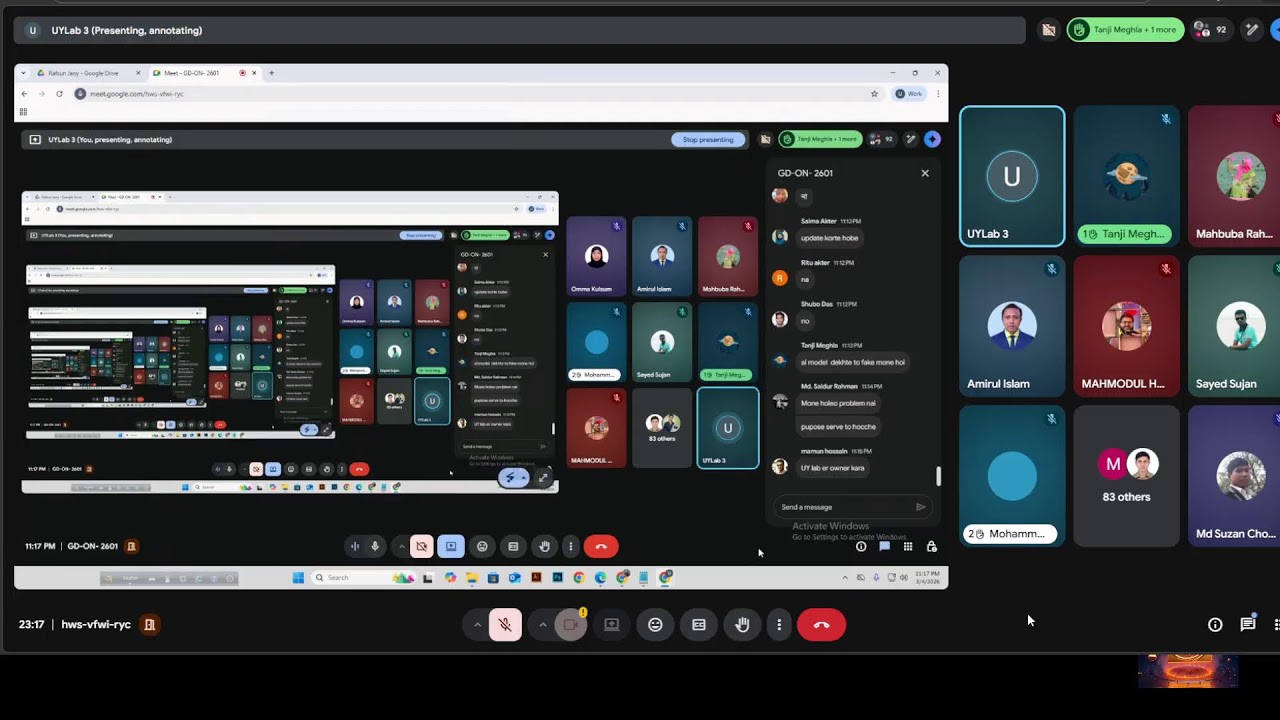Click Stop presenting in shared Meet window
Viewport: 1280px width, 720px height.
pyautogui.click(x=709, y=140)
